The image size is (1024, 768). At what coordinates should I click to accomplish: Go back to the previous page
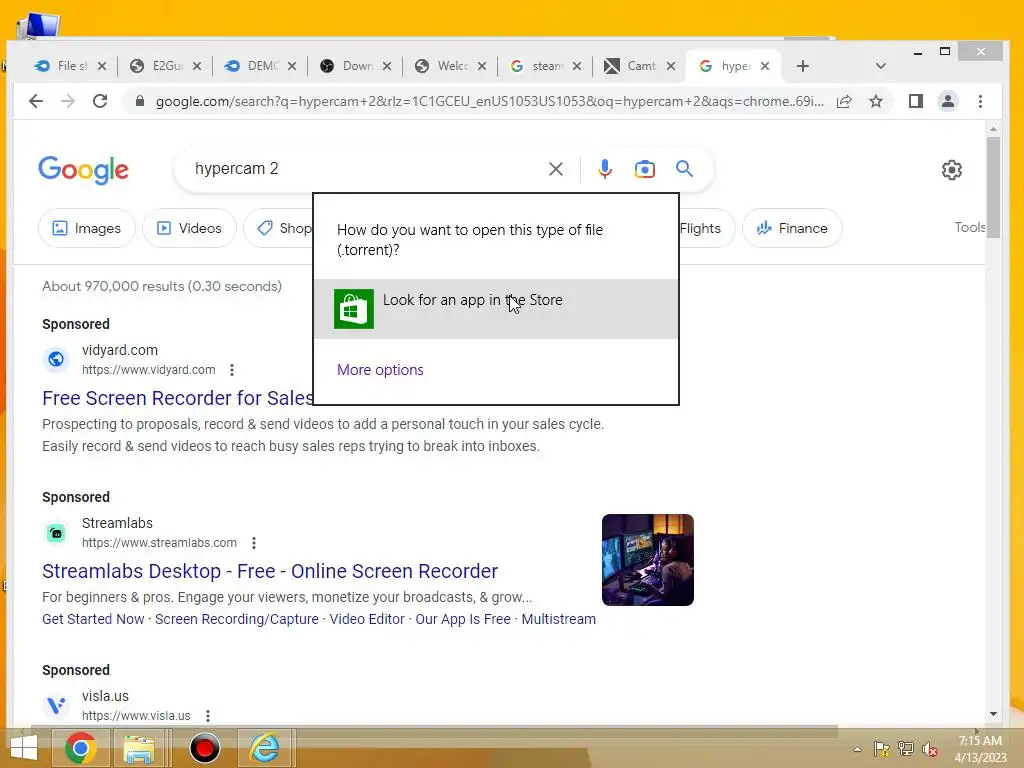coord(36,101)
